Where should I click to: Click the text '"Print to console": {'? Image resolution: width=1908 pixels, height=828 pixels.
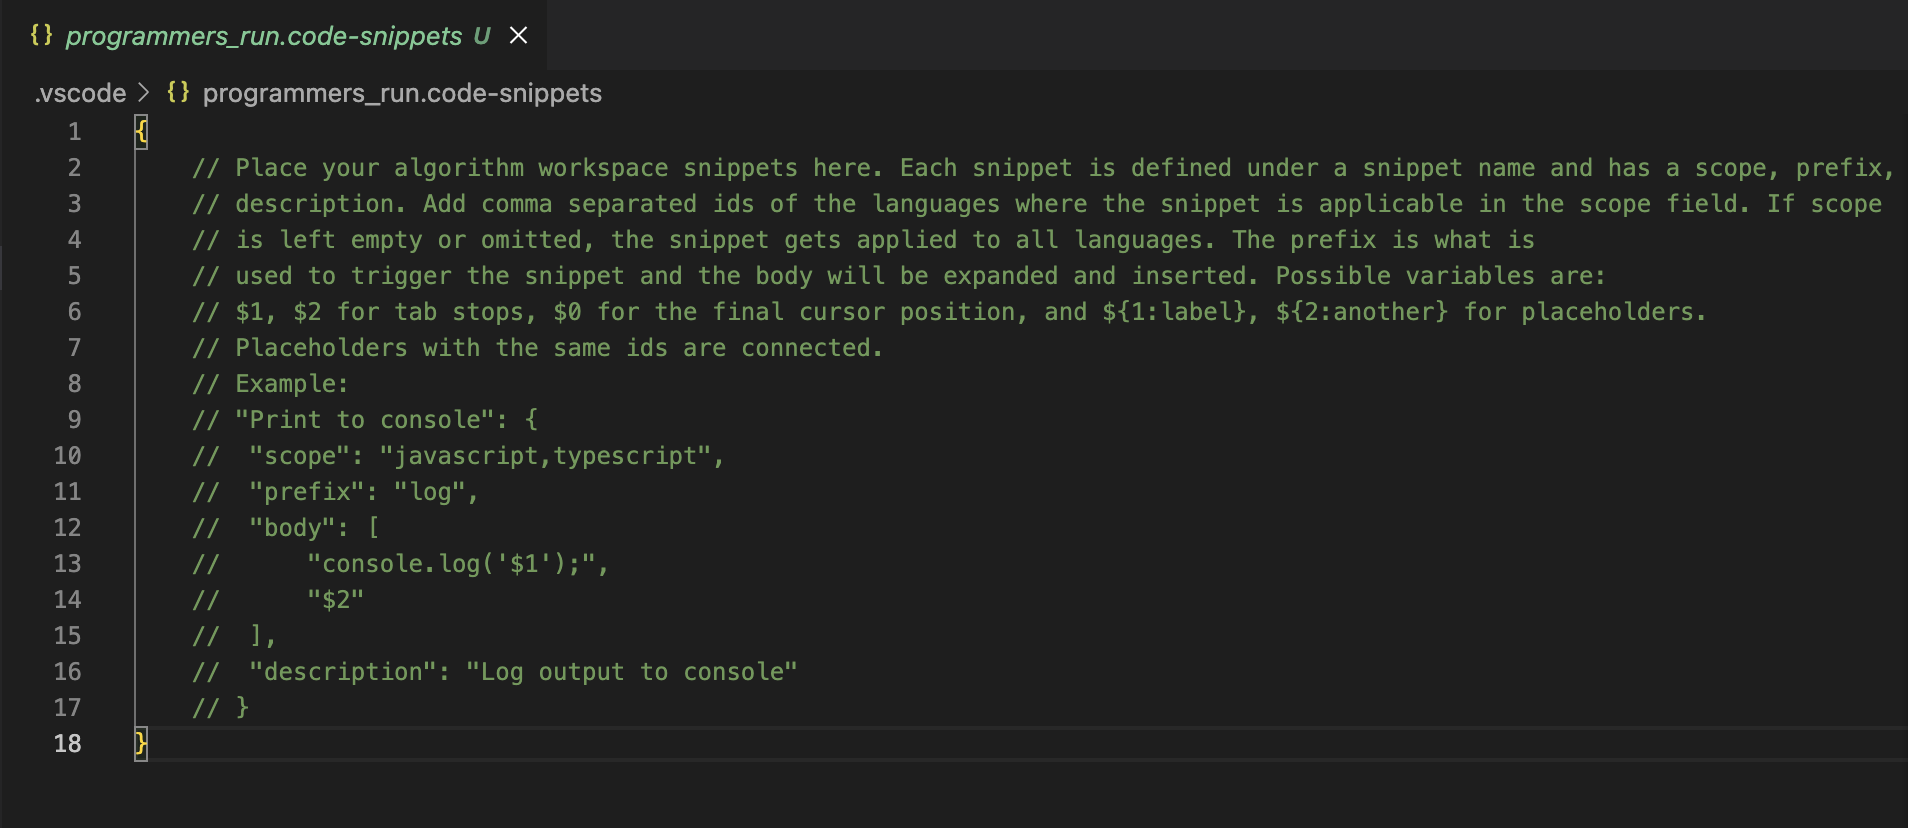(x=387, y=420)
